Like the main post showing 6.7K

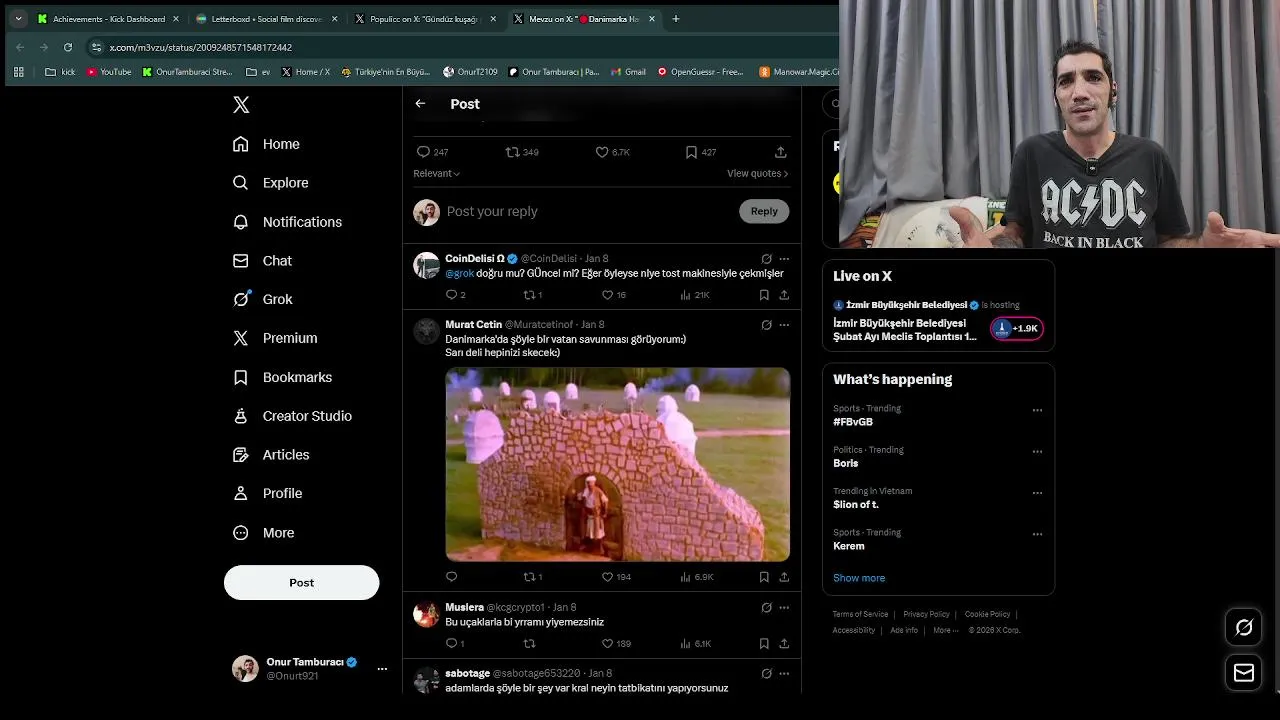click(602, 152)
